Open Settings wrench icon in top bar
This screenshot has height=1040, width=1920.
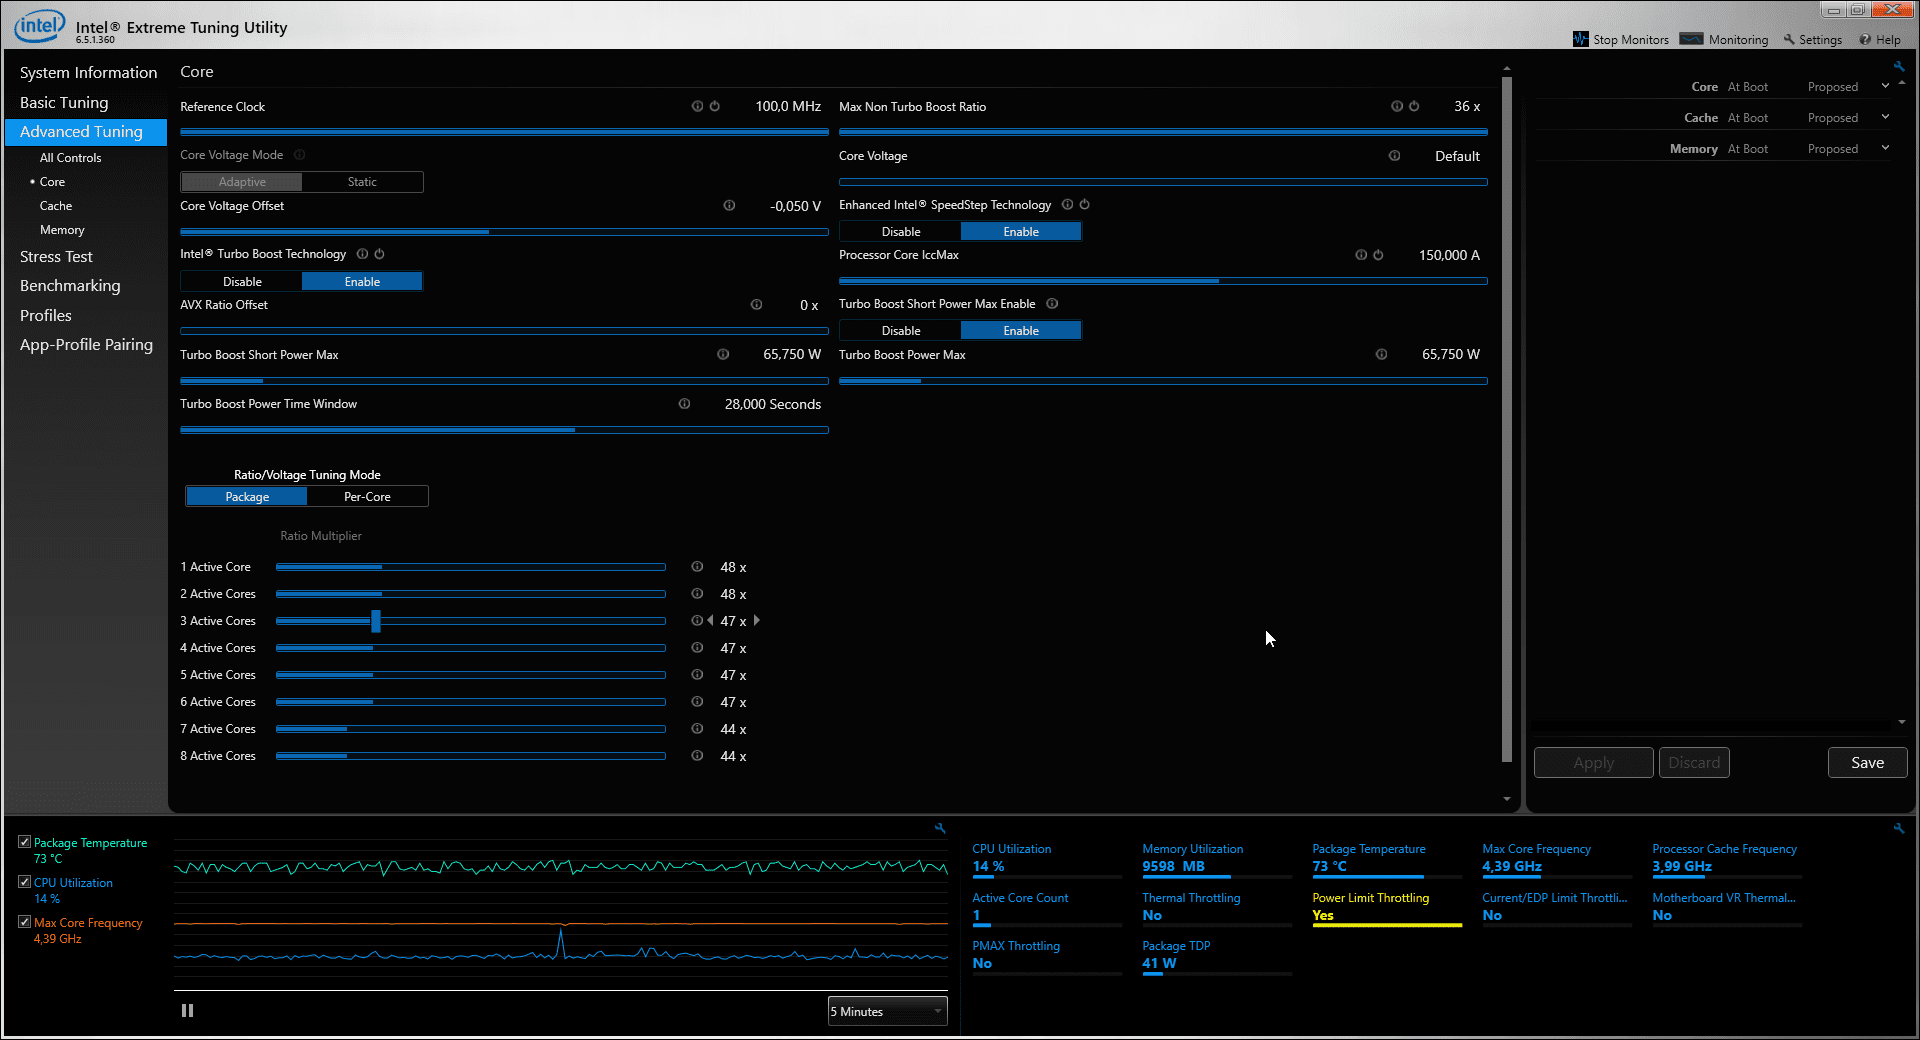pos(1789,40)
